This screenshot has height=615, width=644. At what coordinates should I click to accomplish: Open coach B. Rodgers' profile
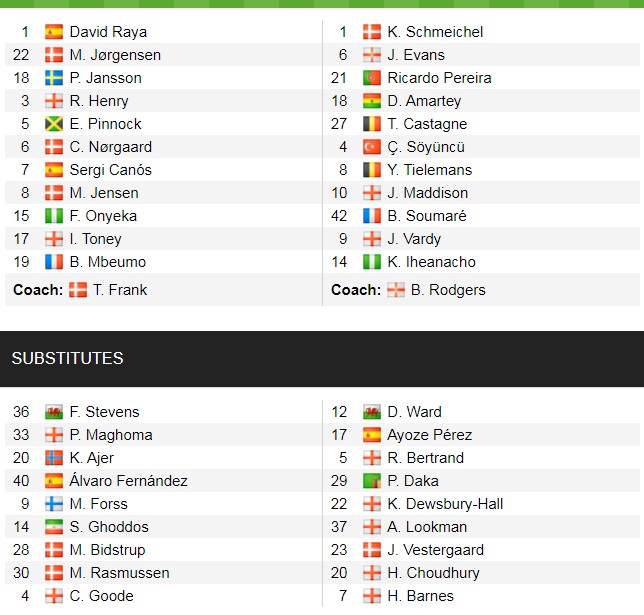[x=449, y=290]
